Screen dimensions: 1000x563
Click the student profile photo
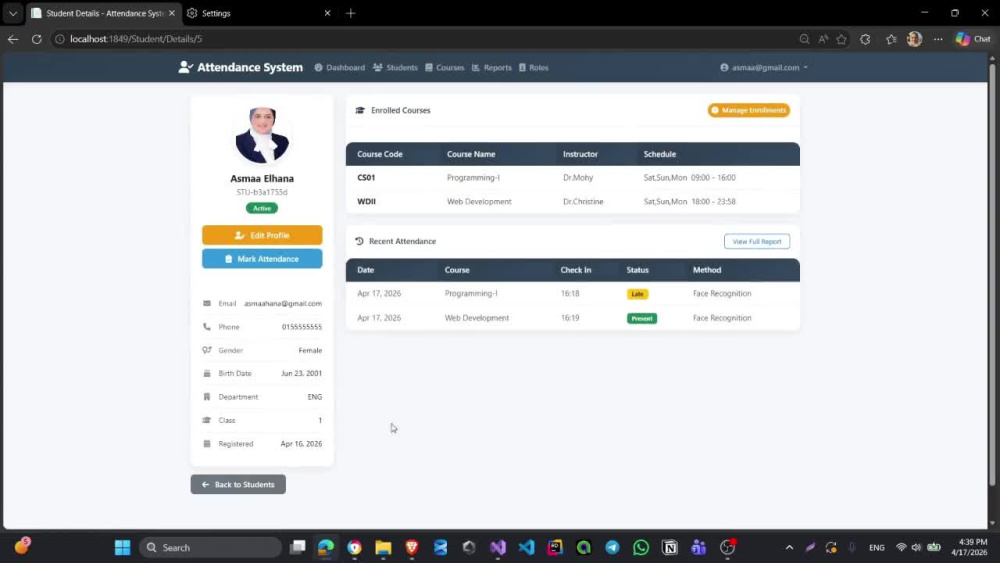point(262,135)
